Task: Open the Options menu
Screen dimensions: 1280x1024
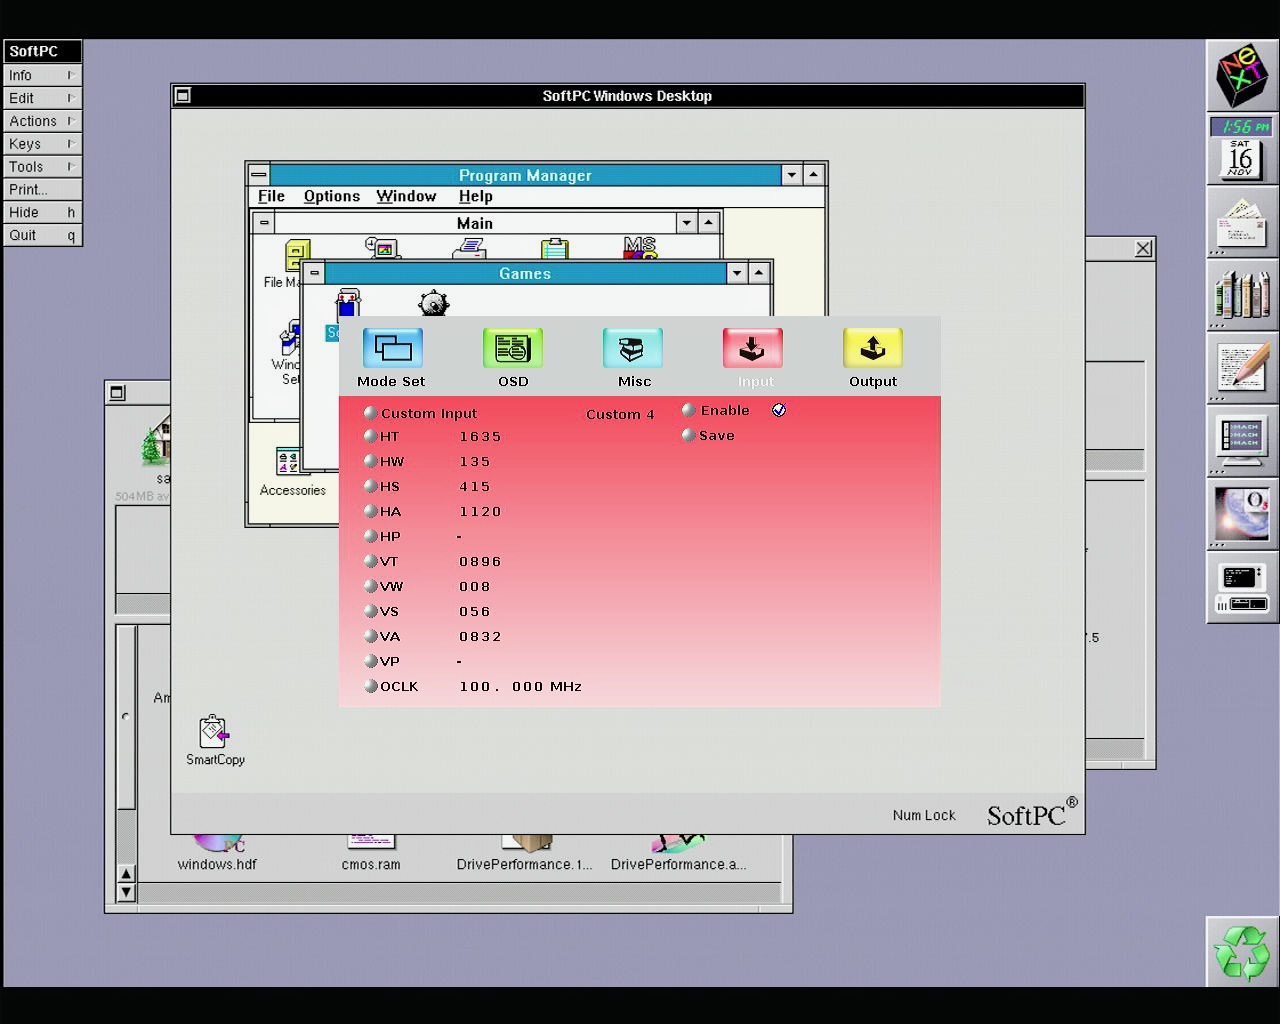Action: tap(331, 197)
